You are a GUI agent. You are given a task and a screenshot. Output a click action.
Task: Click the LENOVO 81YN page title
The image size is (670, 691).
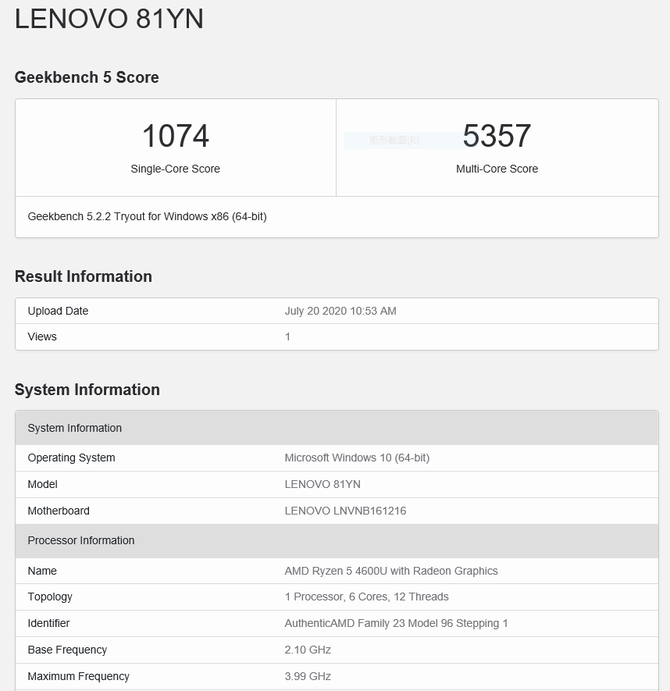(109, 20)
